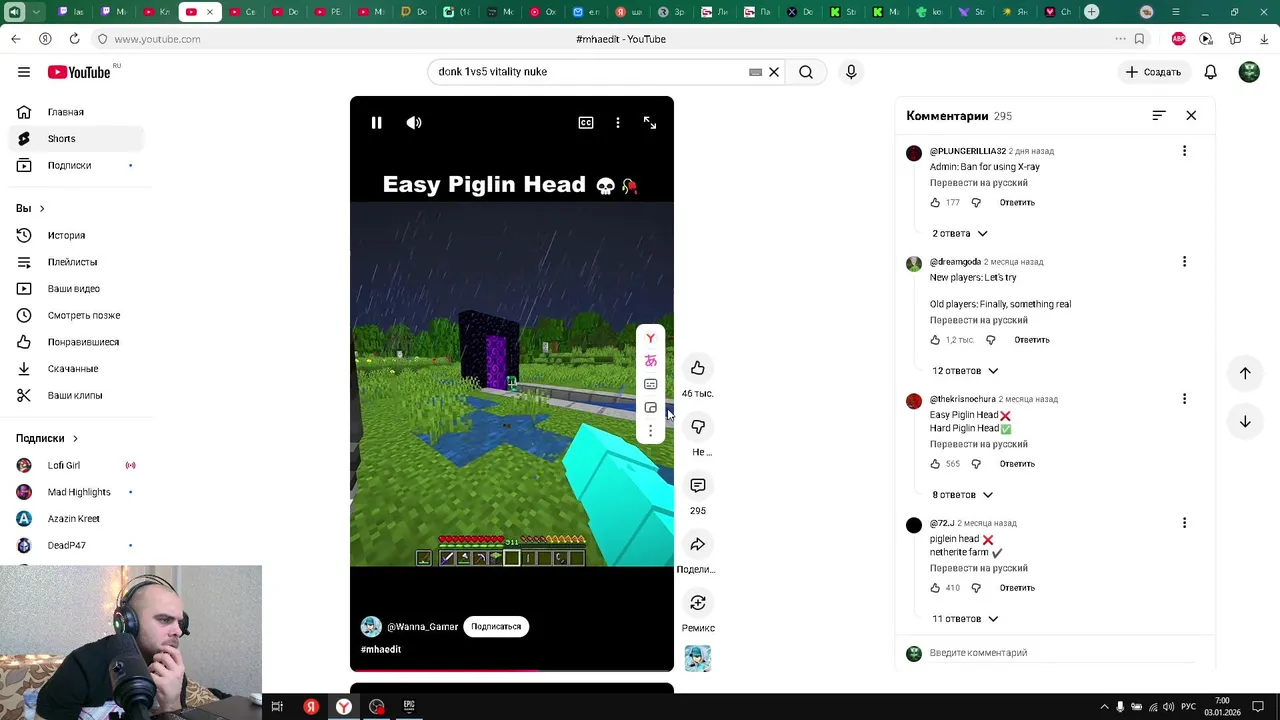Open История in the sidebar
The width and height of the screenshot is (1280, 720).
point(76,236)
